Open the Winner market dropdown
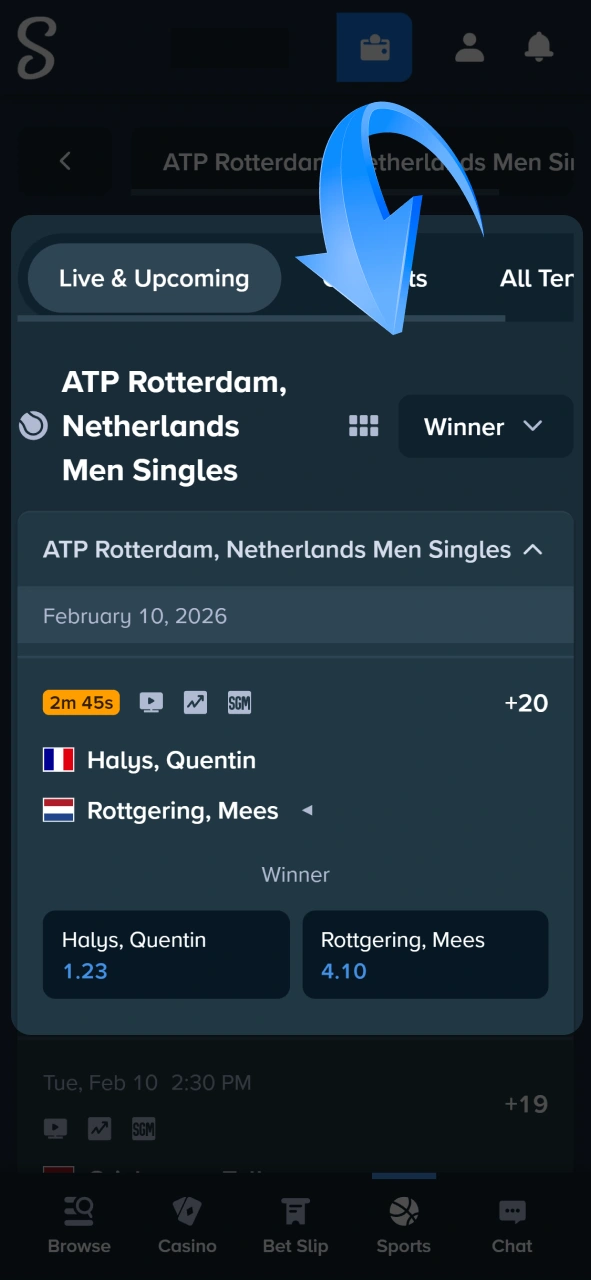This screenshot has height=1280, width=591. (x=485, y=426)
